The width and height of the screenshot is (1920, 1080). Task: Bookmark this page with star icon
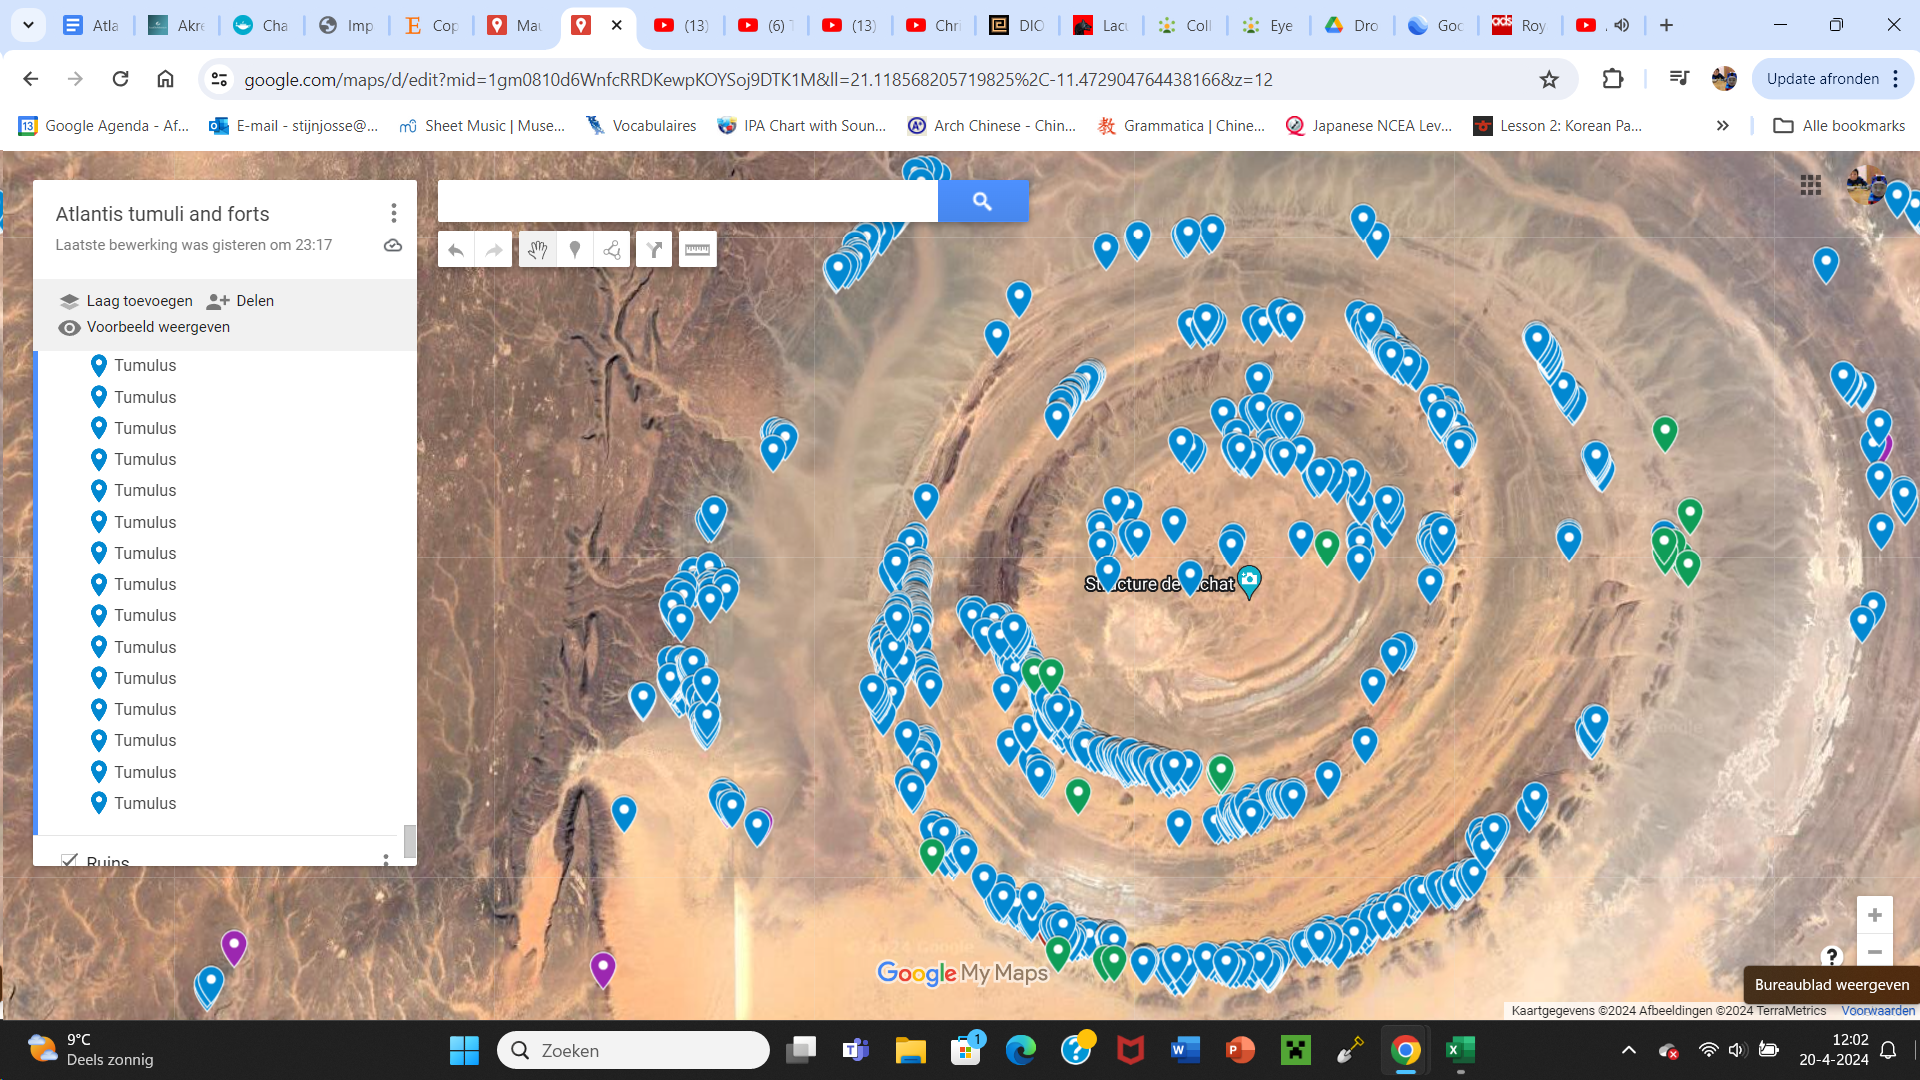click(x=1549, y=79)
